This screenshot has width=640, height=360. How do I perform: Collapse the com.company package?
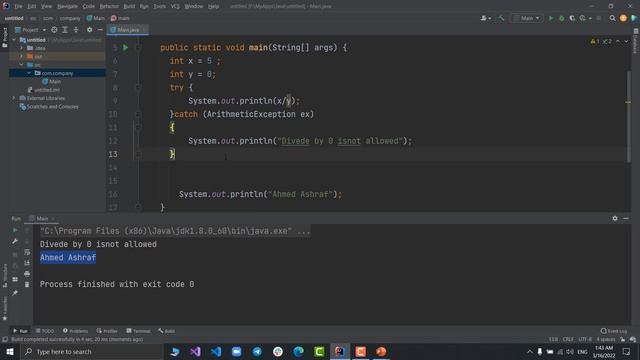pos(29,73)
